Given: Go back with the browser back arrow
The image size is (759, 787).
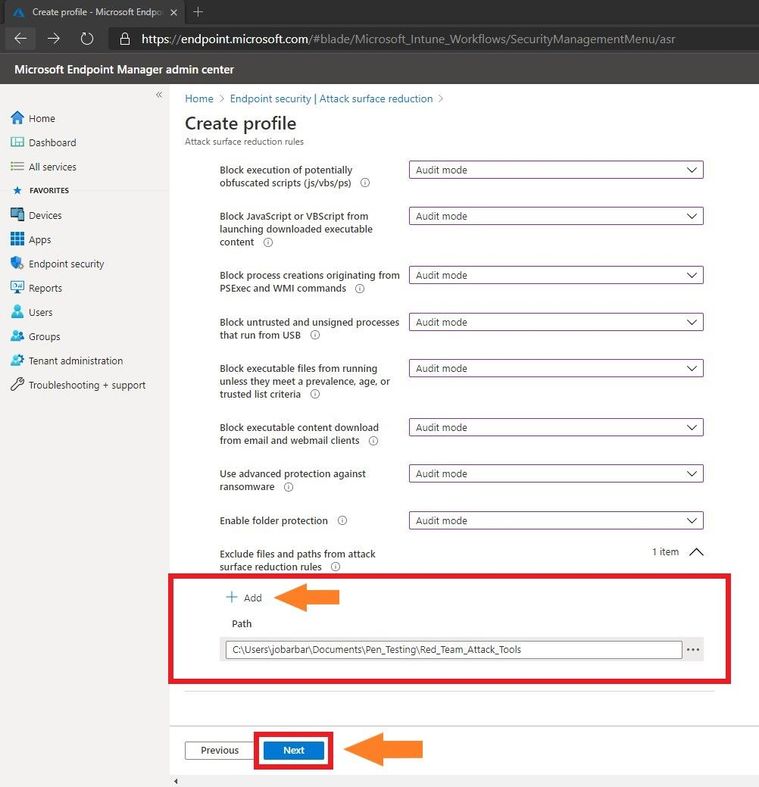Looking at the screenshot, I should (x=21, y=39).
